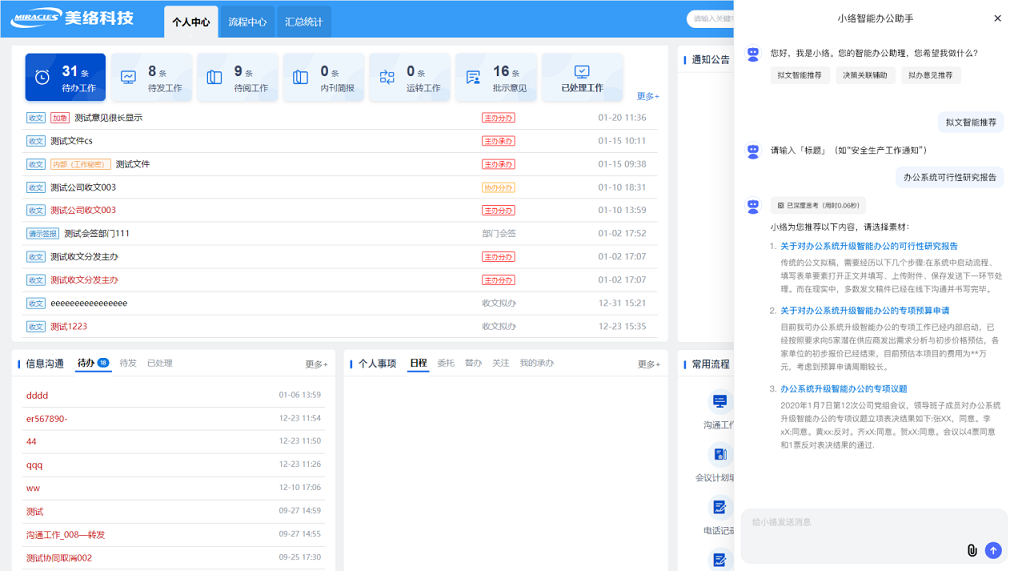
Task: Open the 待发工作 chart icon card
Action: click(x=128, y=78)
